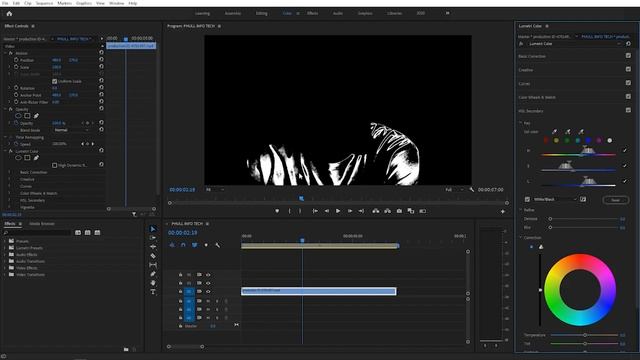The width and height of the screenshot is (640, 360).
Task: Open the Button Editor plus icon
Action: (503, 211)
